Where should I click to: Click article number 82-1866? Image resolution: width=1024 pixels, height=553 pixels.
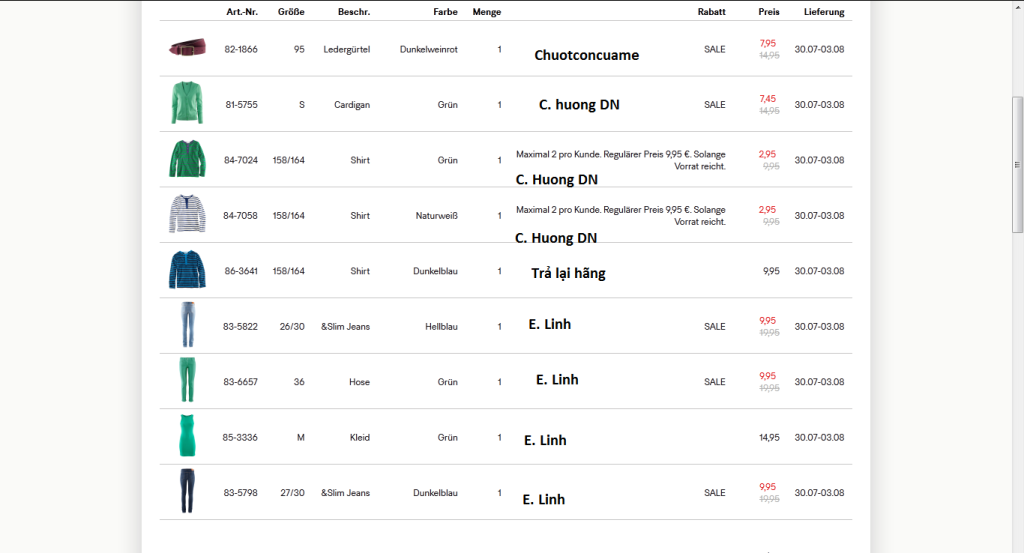click(240, 49)
